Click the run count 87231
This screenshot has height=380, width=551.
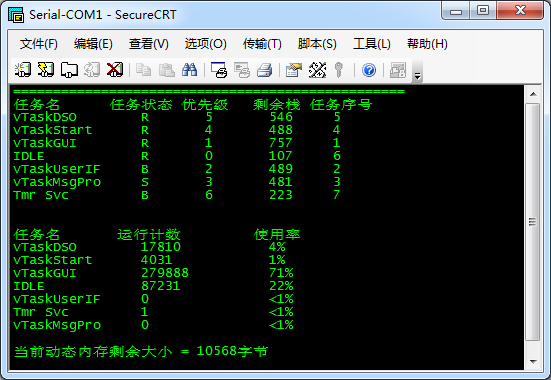pos(161,286)
